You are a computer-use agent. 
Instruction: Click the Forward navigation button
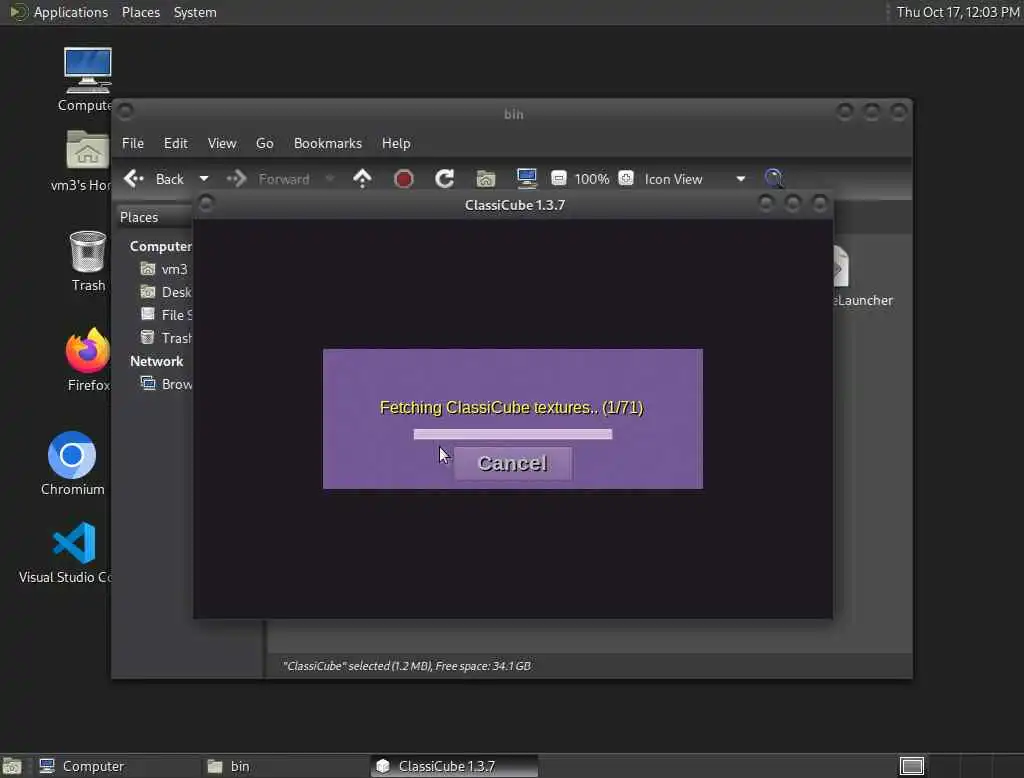(269, 179)
